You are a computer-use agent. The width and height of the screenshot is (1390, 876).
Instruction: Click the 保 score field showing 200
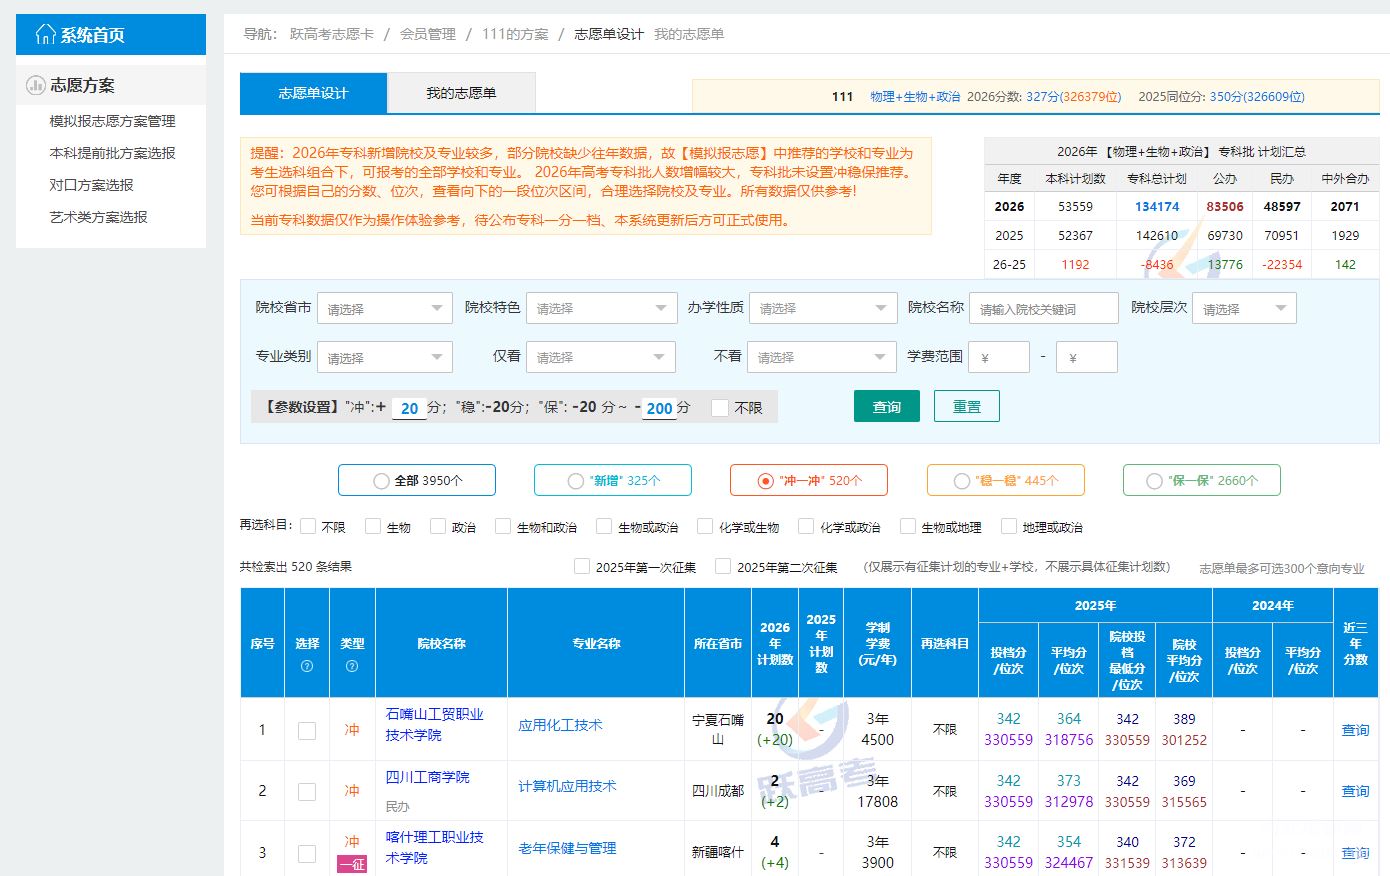659,408
